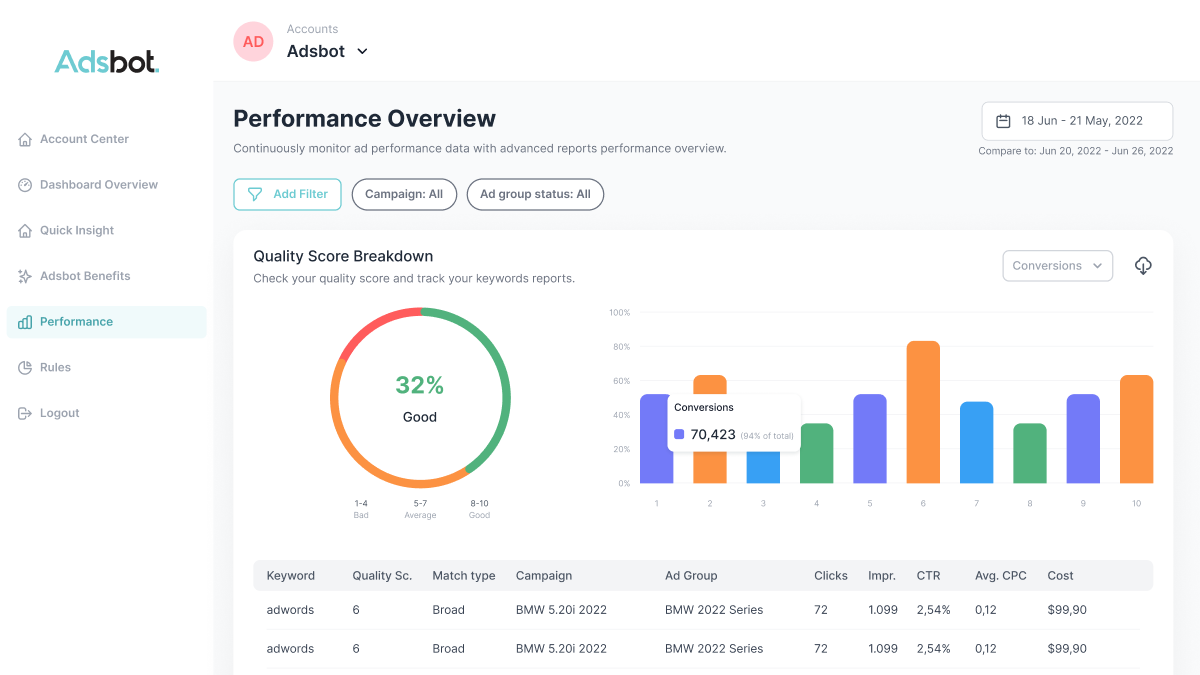Click the Add Filter button
The height and width of the screenshot is (675, 1200).
coord(287,194)
